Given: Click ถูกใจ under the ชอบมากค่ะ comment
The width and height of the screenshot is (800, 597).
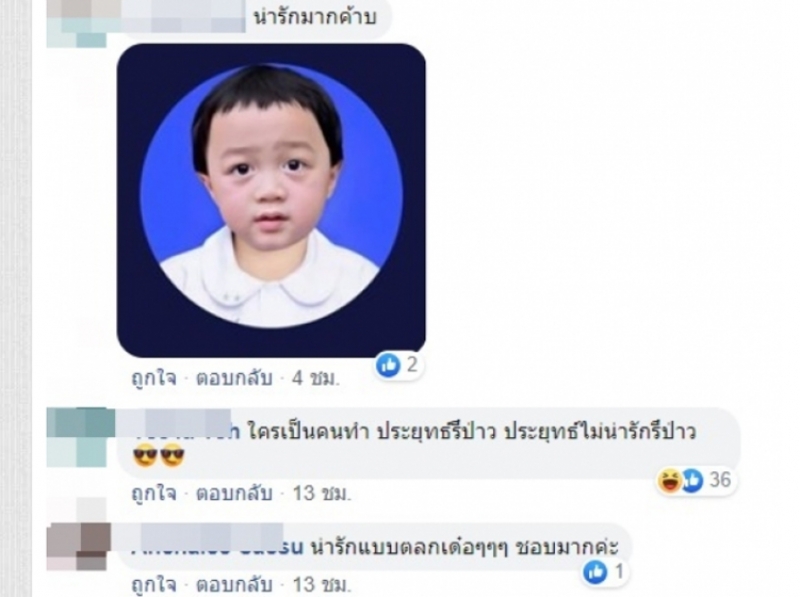Looking at the screenshot, I should point(154,585).
